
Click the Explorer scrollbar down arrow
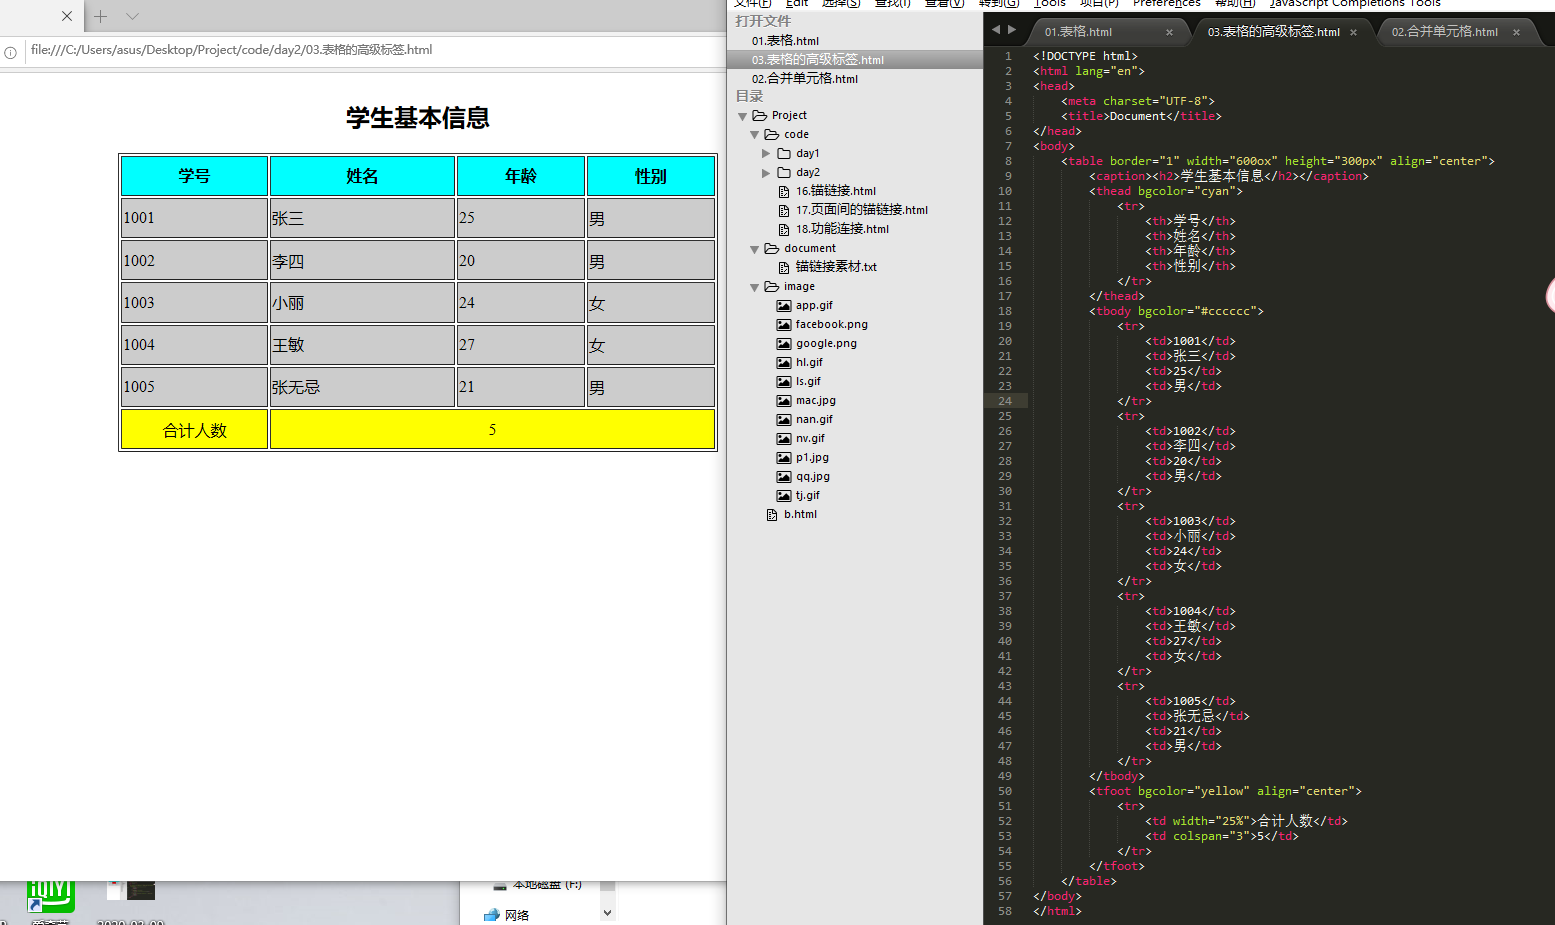tap(607, 913)
